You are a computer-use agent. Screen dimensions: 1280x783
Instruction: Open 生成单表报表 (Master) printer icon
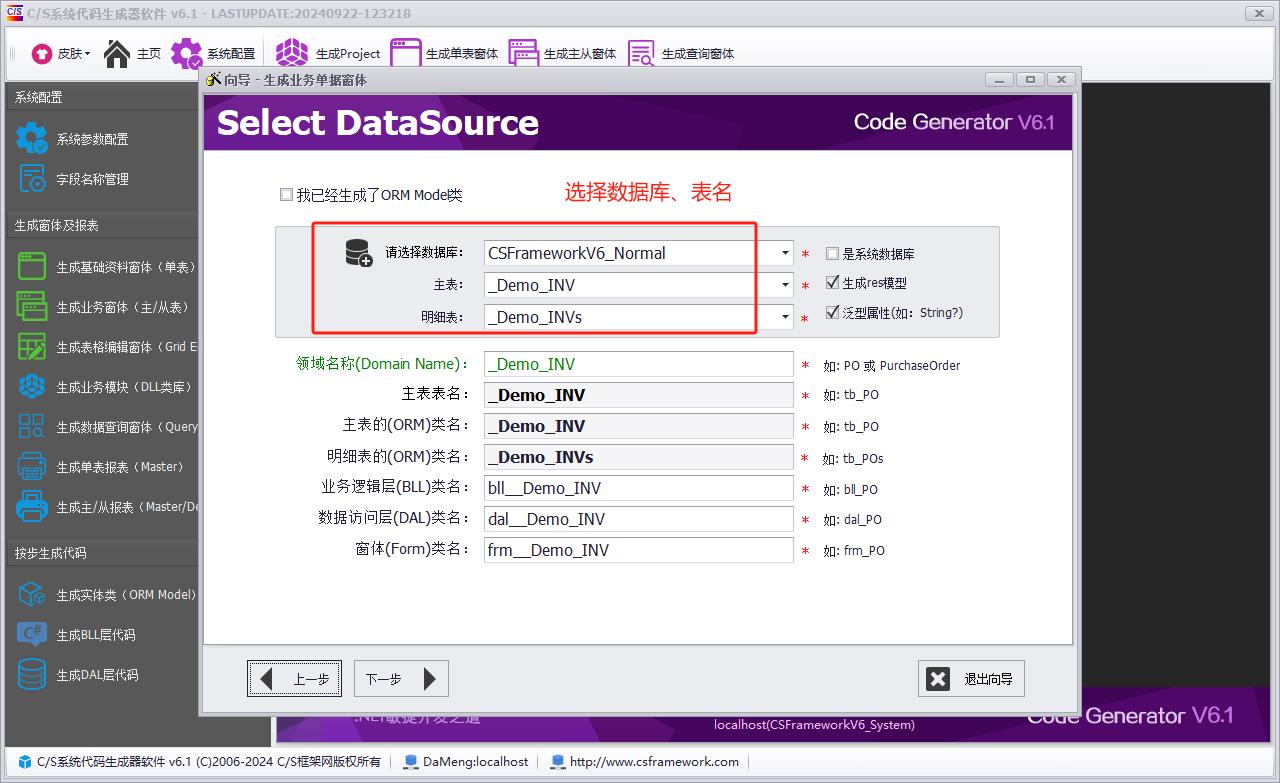[x=32, y=467]
